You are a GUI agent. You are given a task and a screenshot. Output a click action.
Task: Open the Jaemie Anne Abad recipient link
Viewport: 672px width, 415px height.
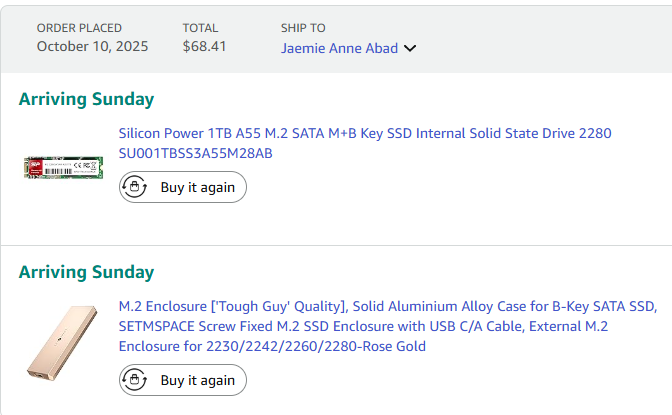(339, 48)
